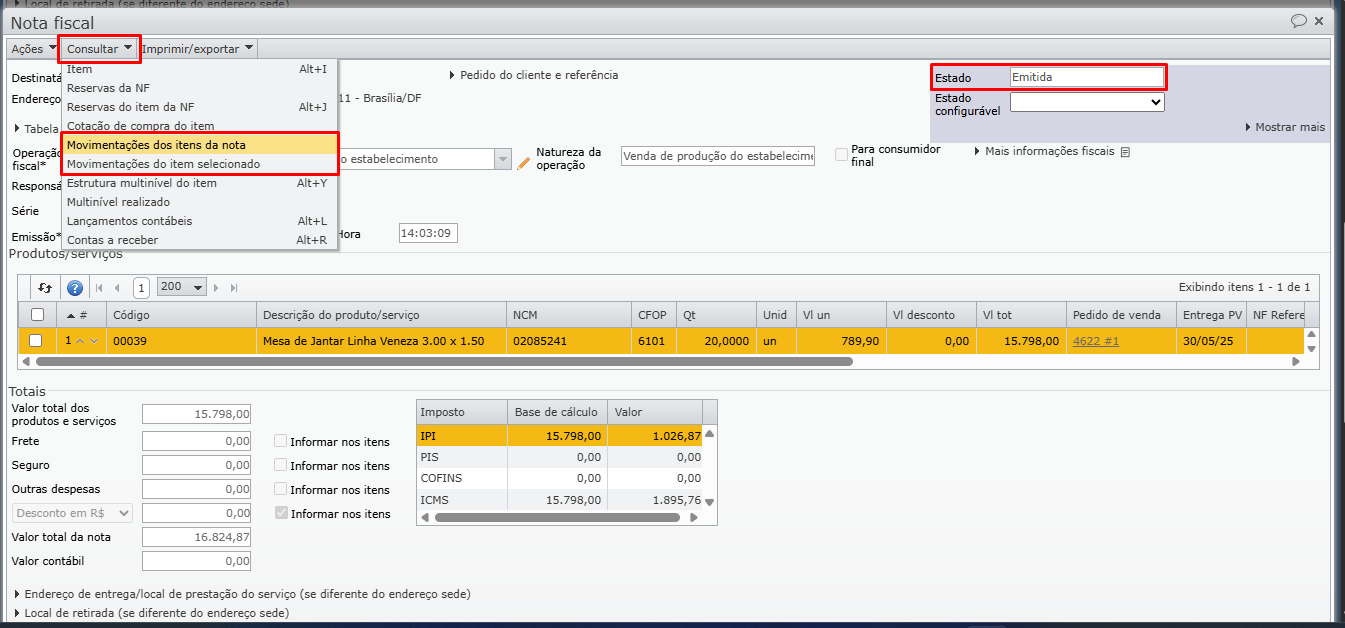Select Lançamentos contábeis menu entry
The image size is (1345, 628).
click(x=200, y=221)
